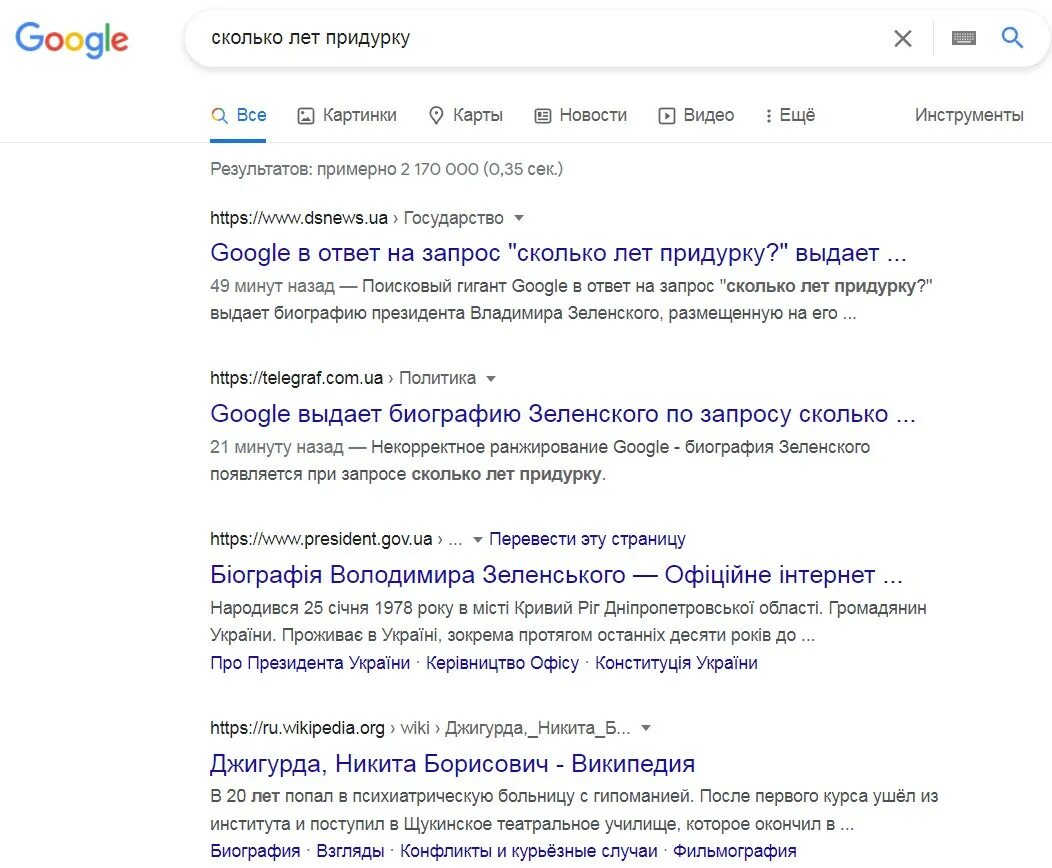
Task: Open the Инструменты tools button
Action: pos(968,116)
